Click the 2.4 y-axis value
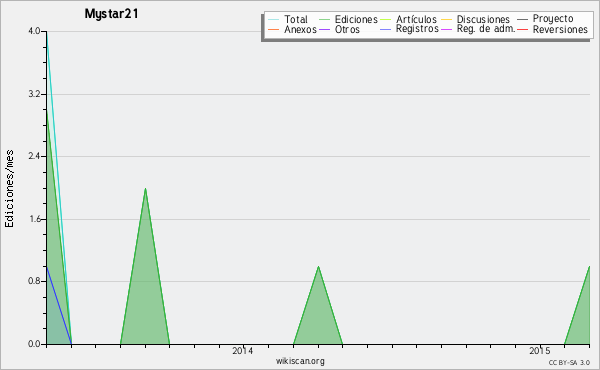Image resolution: width=600 pixels, height=370 pixels. click(34, 156)
